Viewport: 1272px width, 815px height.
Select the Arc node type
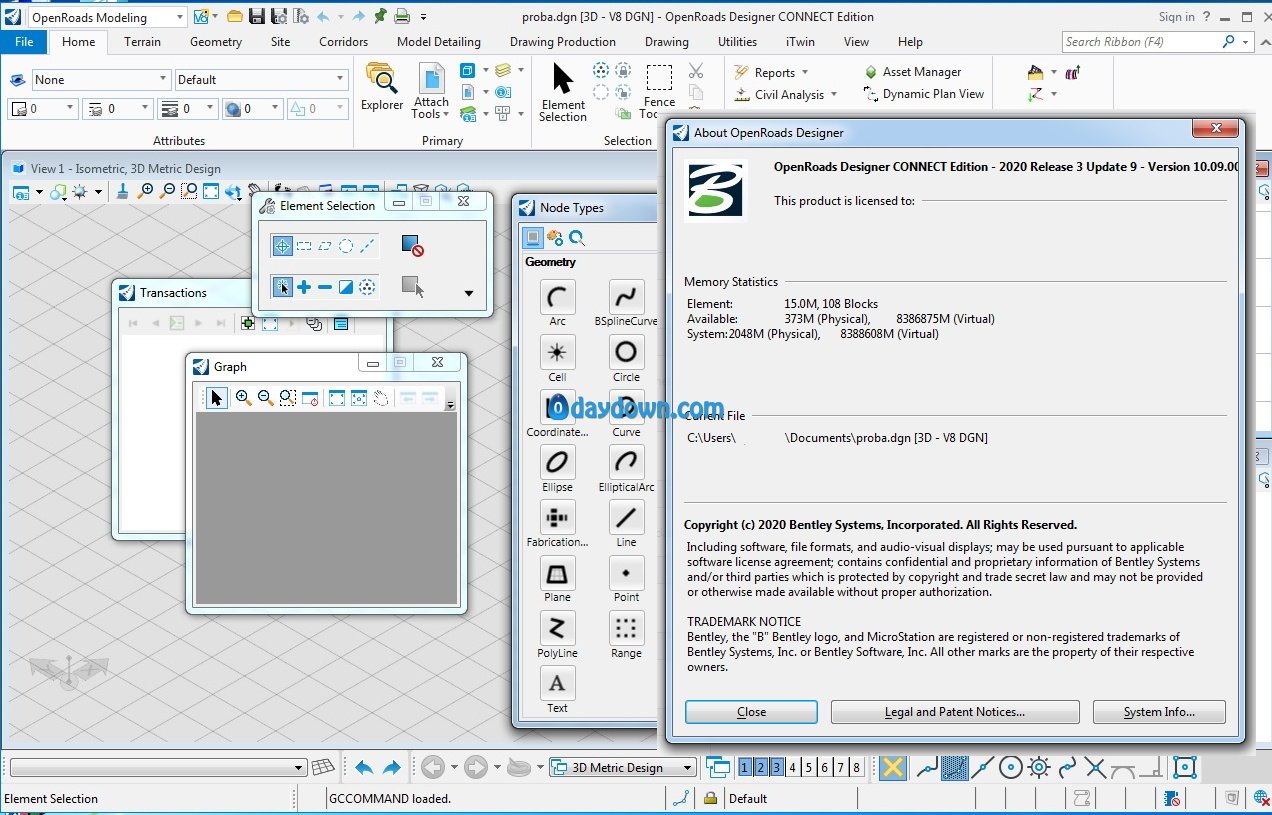(557, 297)
